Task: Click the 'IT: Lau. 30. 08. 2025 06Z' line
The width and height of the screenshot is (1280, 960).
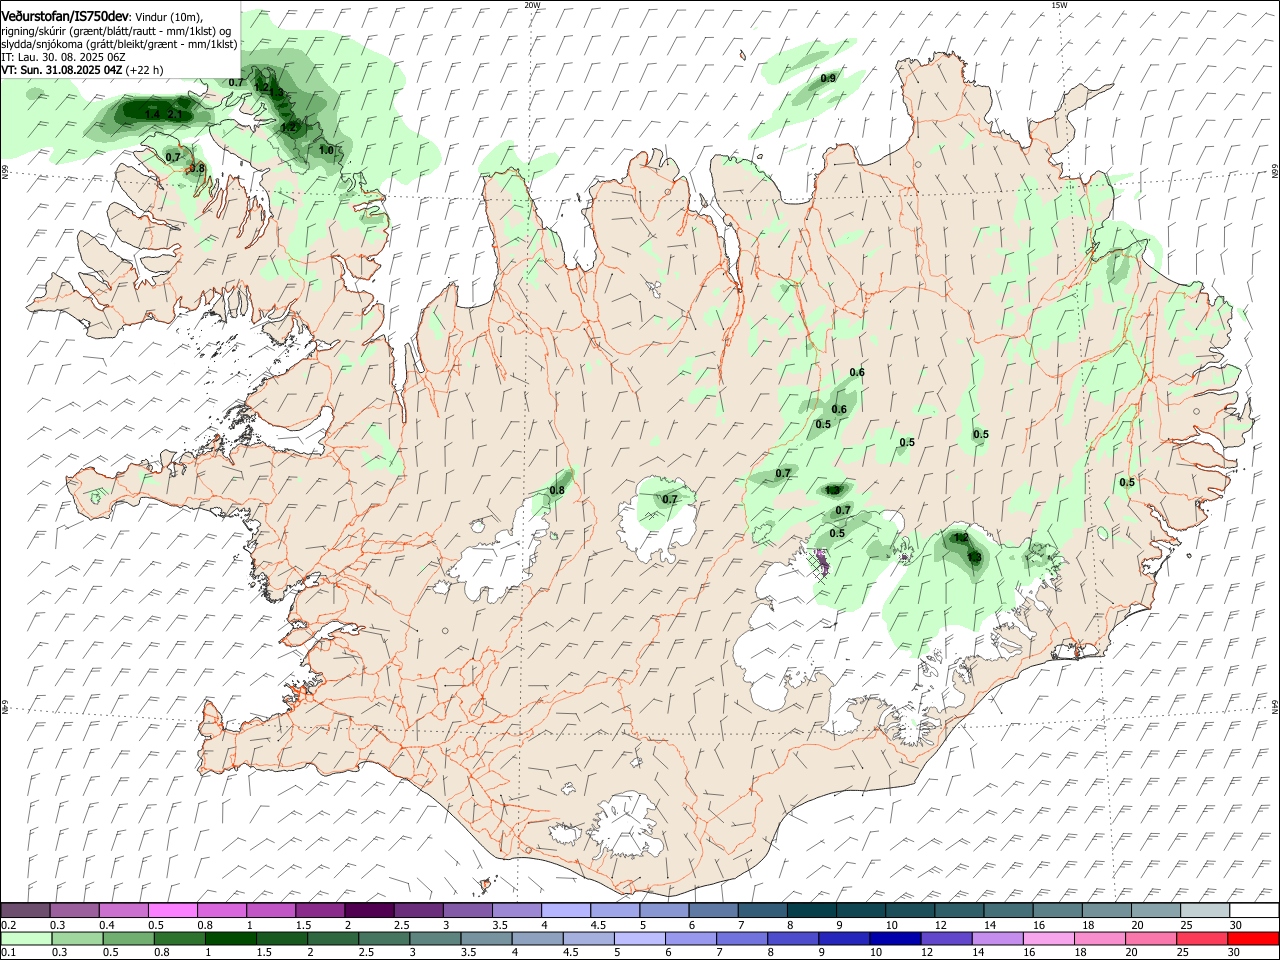Action: (62, 57)
